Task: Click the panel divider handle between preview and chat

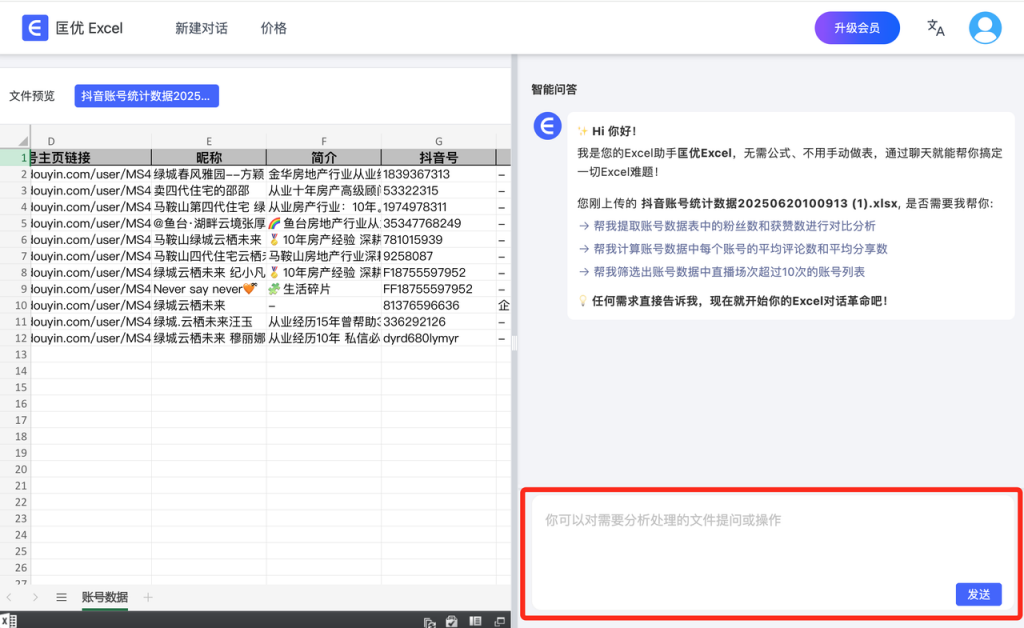Action: [x=514, y=343]
